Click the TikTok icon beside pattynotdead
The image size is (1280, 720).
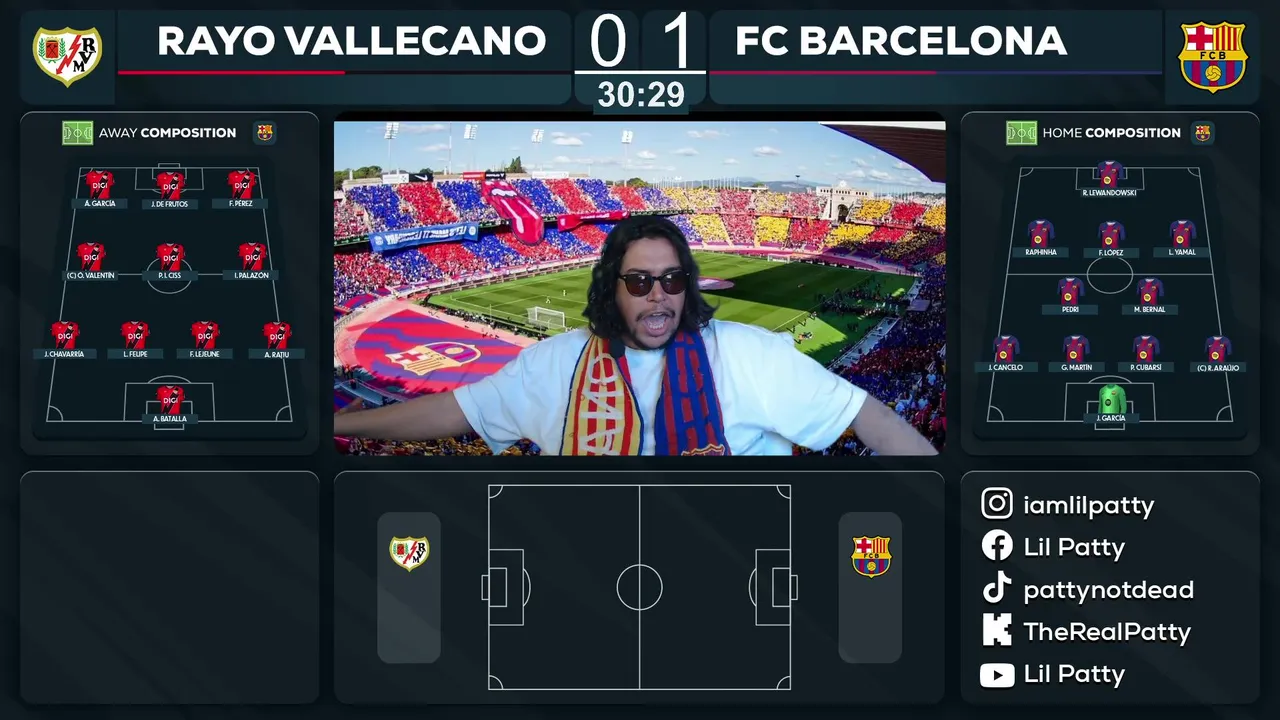tap(997, 589)
